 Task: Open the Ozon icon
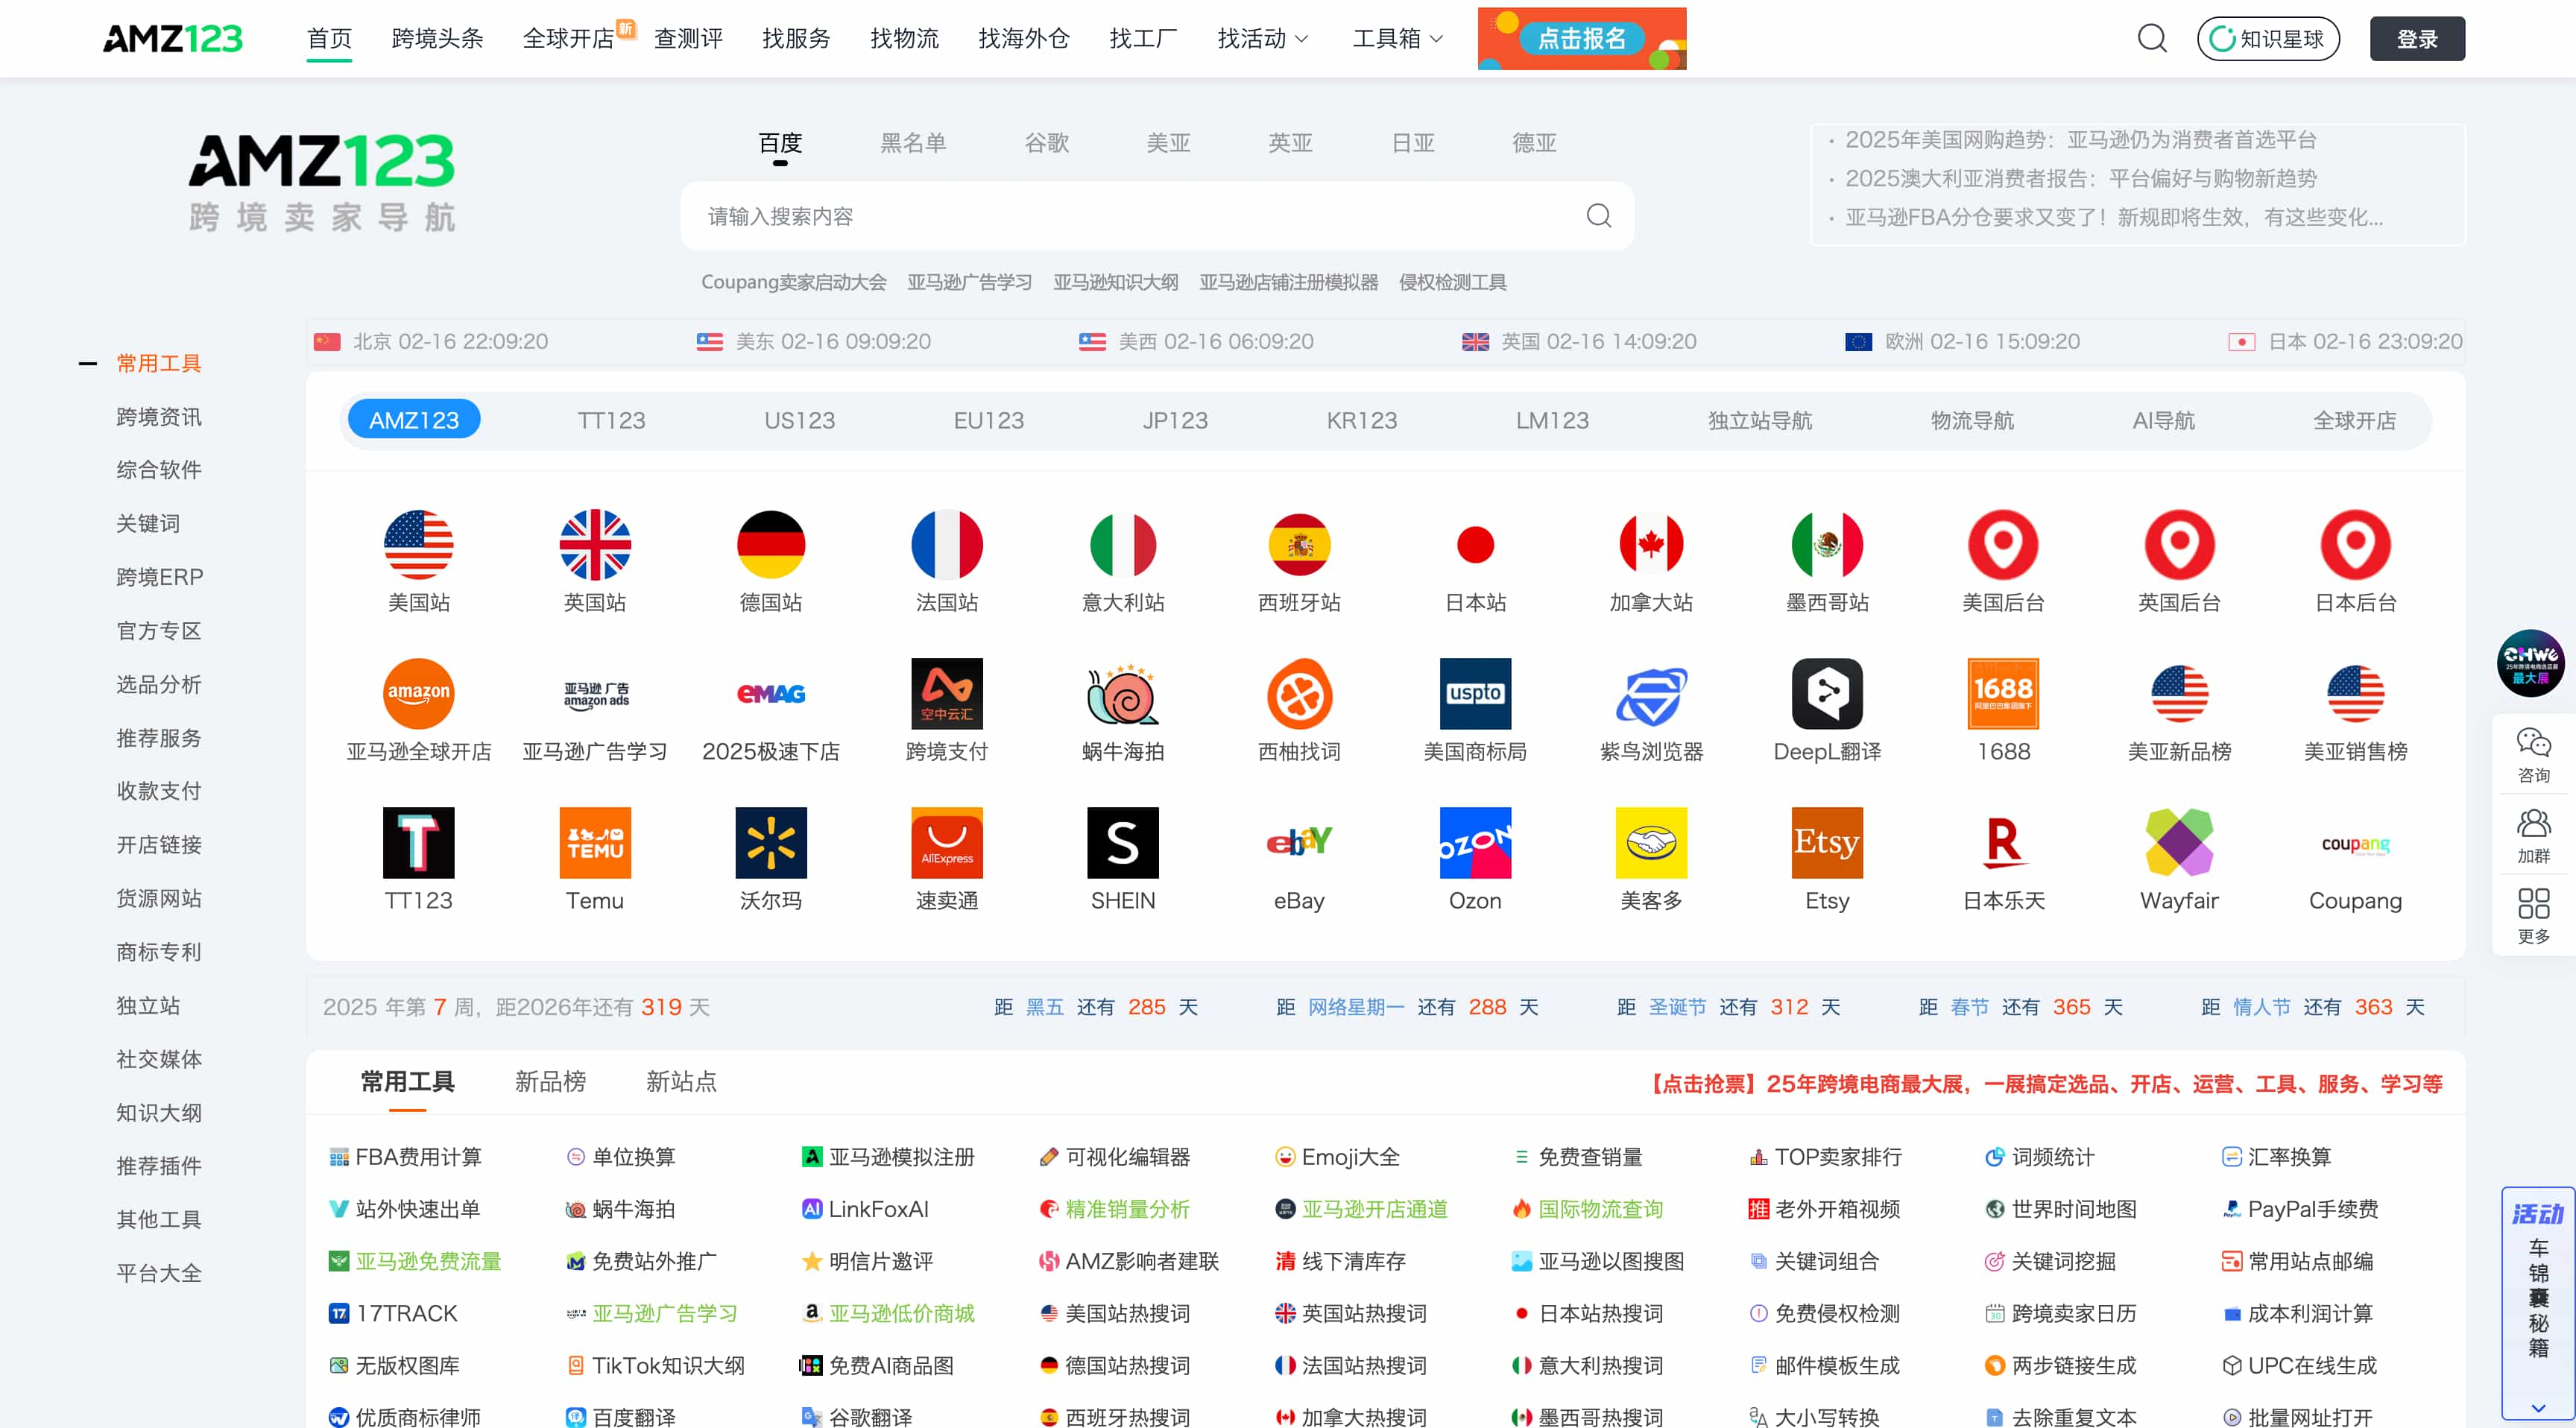(1475, 842)
